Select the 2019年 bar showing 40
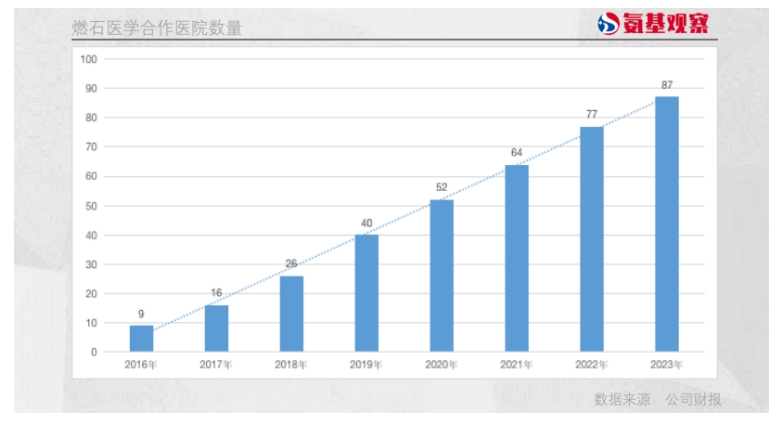This screenshot has height=424, width=782. pyautogui.click(x=366, y=293)
